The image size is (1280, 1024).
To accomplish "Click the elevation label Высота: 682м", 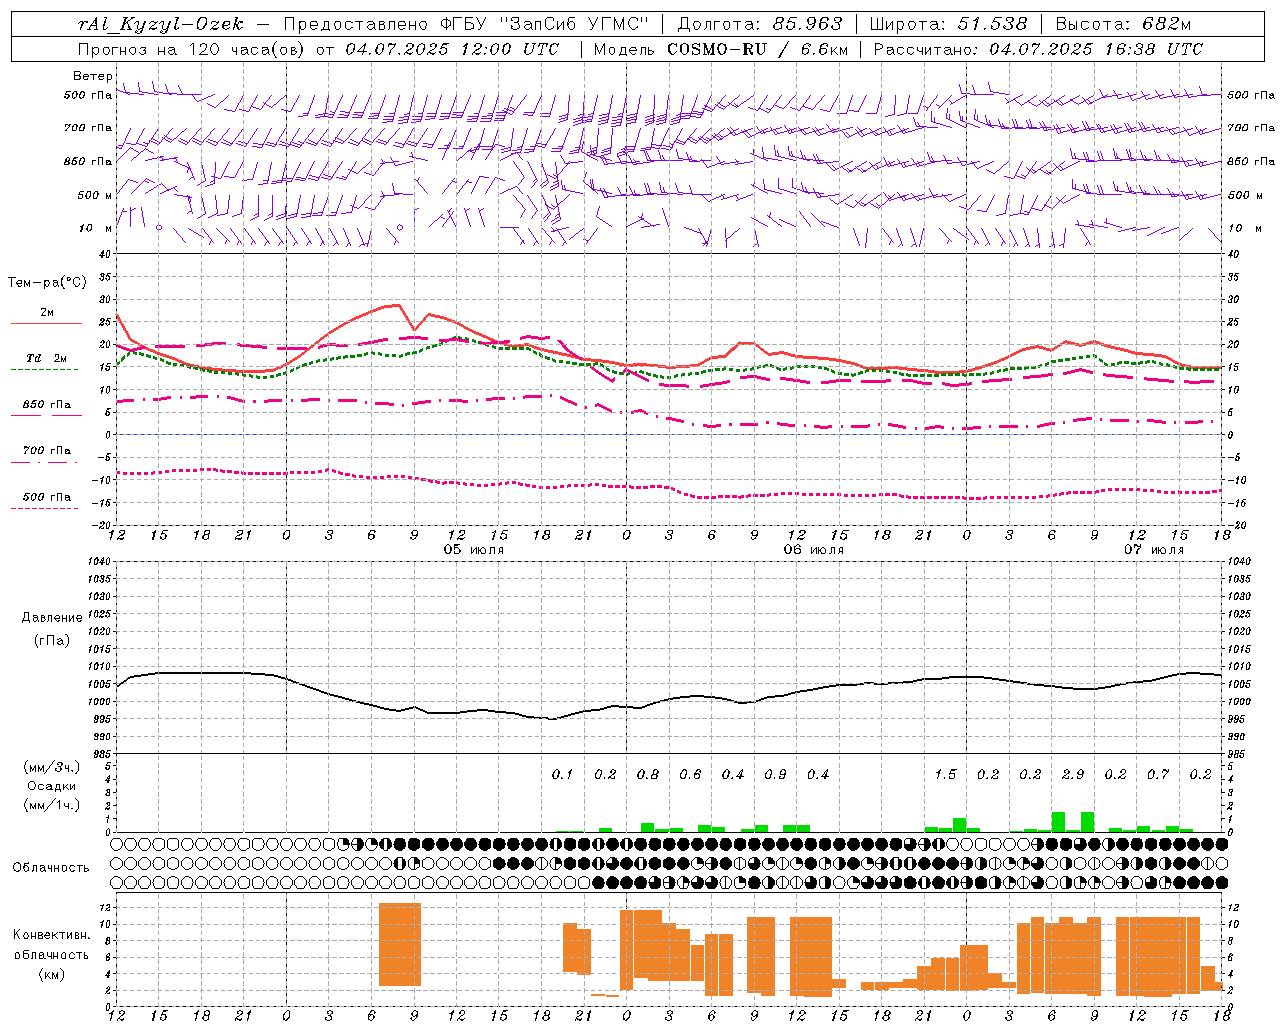I will coord(1124,24).
